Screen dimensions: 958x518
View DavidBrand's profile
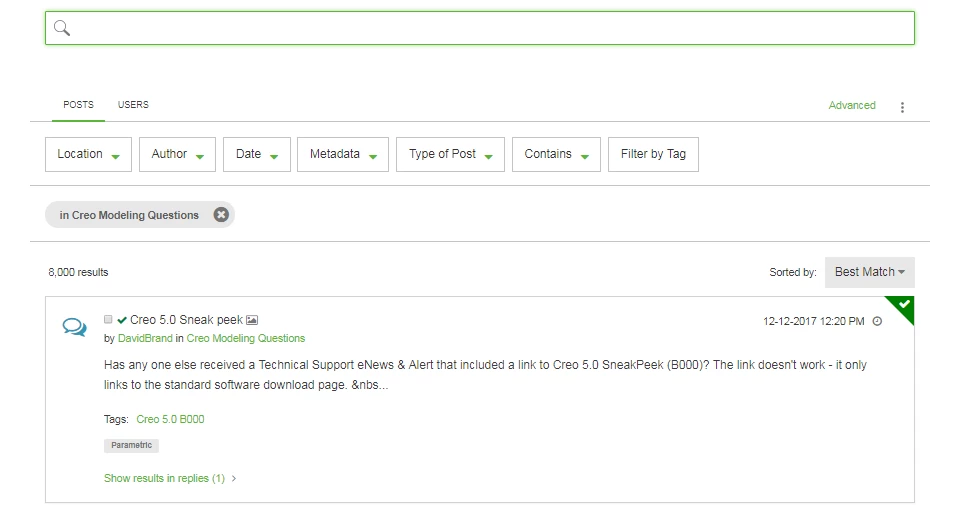click(x=145, y=338)
